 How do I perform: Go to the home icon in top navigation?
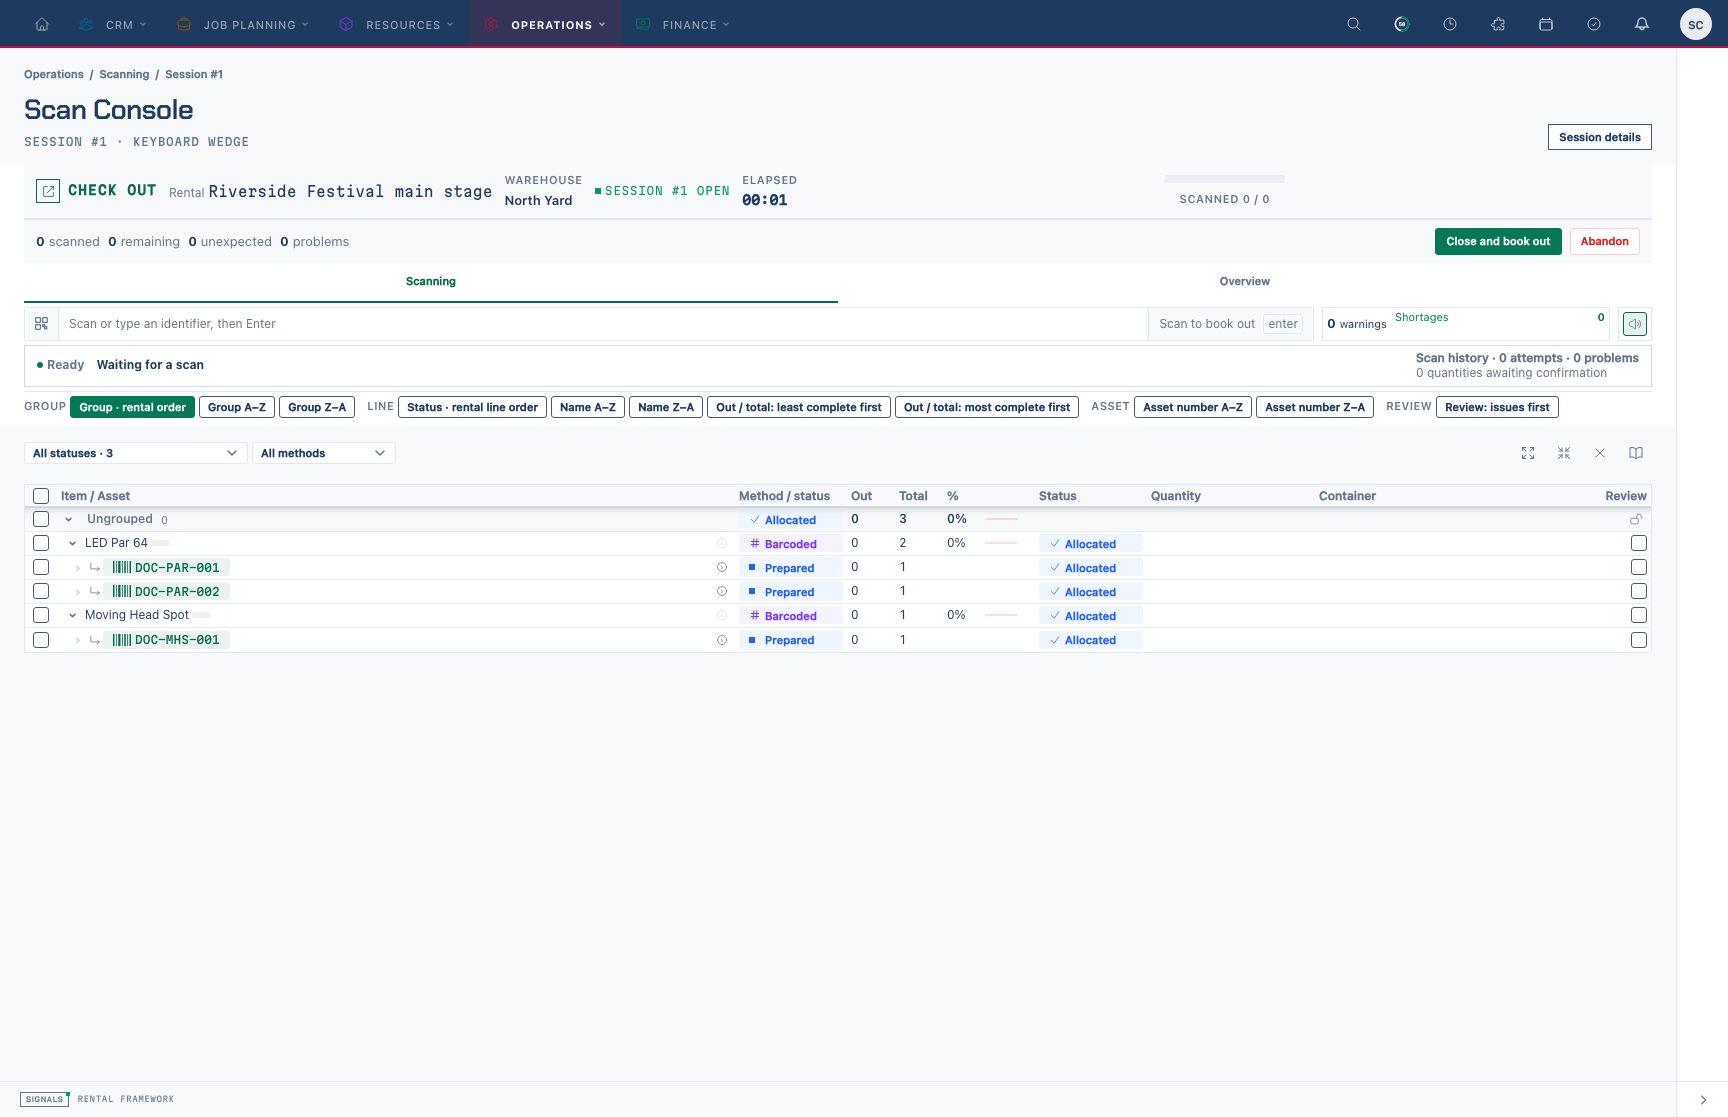tap(42, 24)
